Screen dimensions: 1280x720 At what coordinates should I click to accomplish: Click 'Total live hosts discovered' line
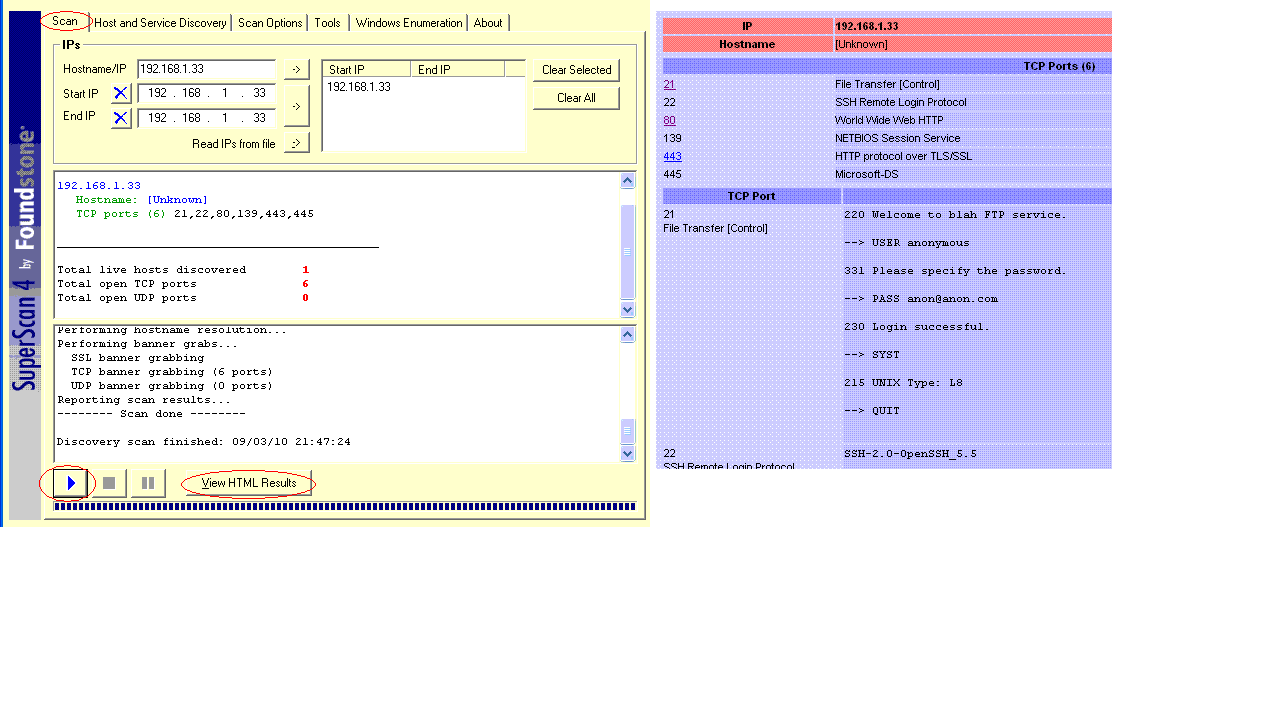tap(183, 270)
